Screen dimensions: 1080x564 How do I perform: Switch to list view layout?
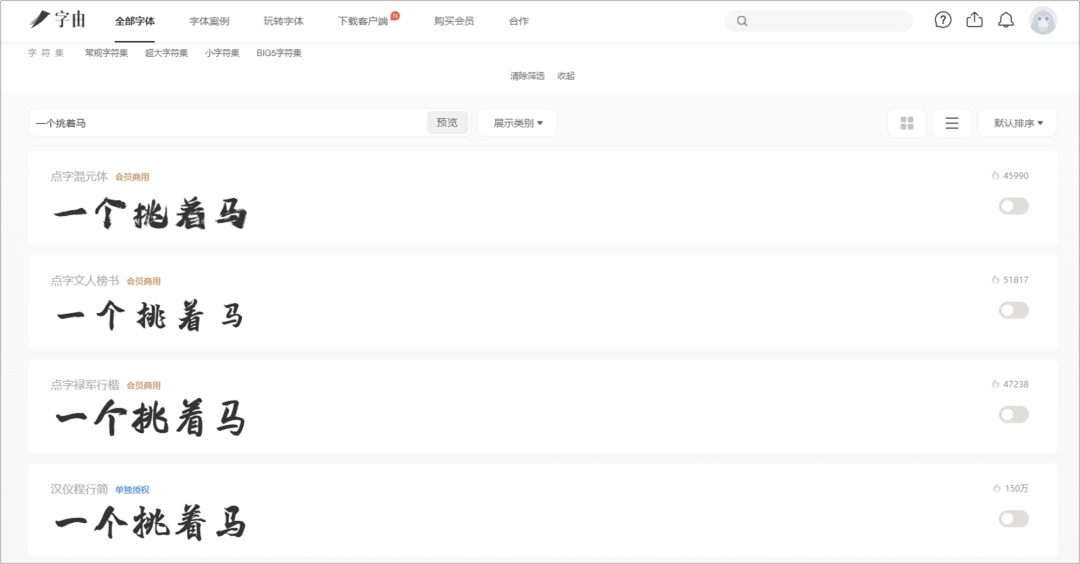[x=952, y=123]
